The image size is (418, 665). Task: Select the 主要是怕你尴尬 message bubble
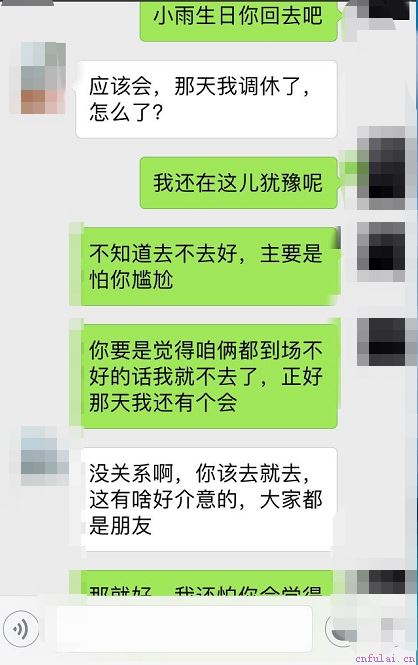pos(205,267)
